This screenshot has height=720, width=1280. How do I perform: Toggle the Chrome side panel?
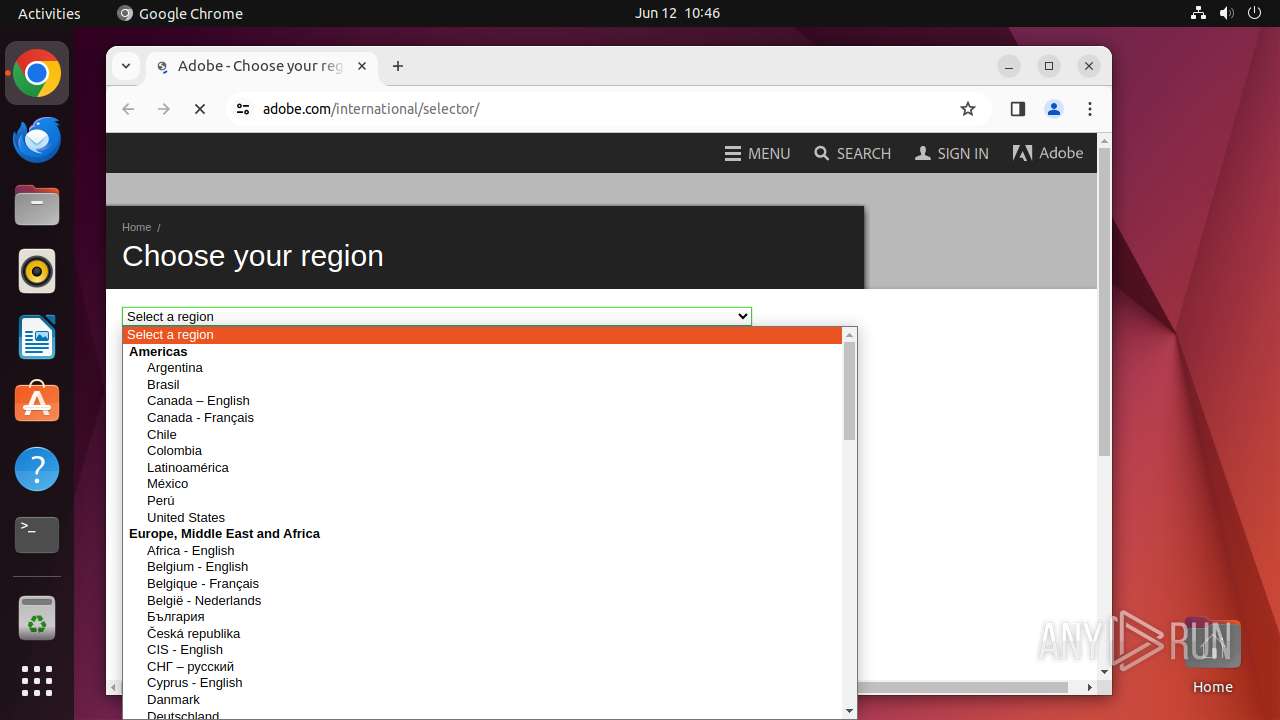pos(1018,109)
